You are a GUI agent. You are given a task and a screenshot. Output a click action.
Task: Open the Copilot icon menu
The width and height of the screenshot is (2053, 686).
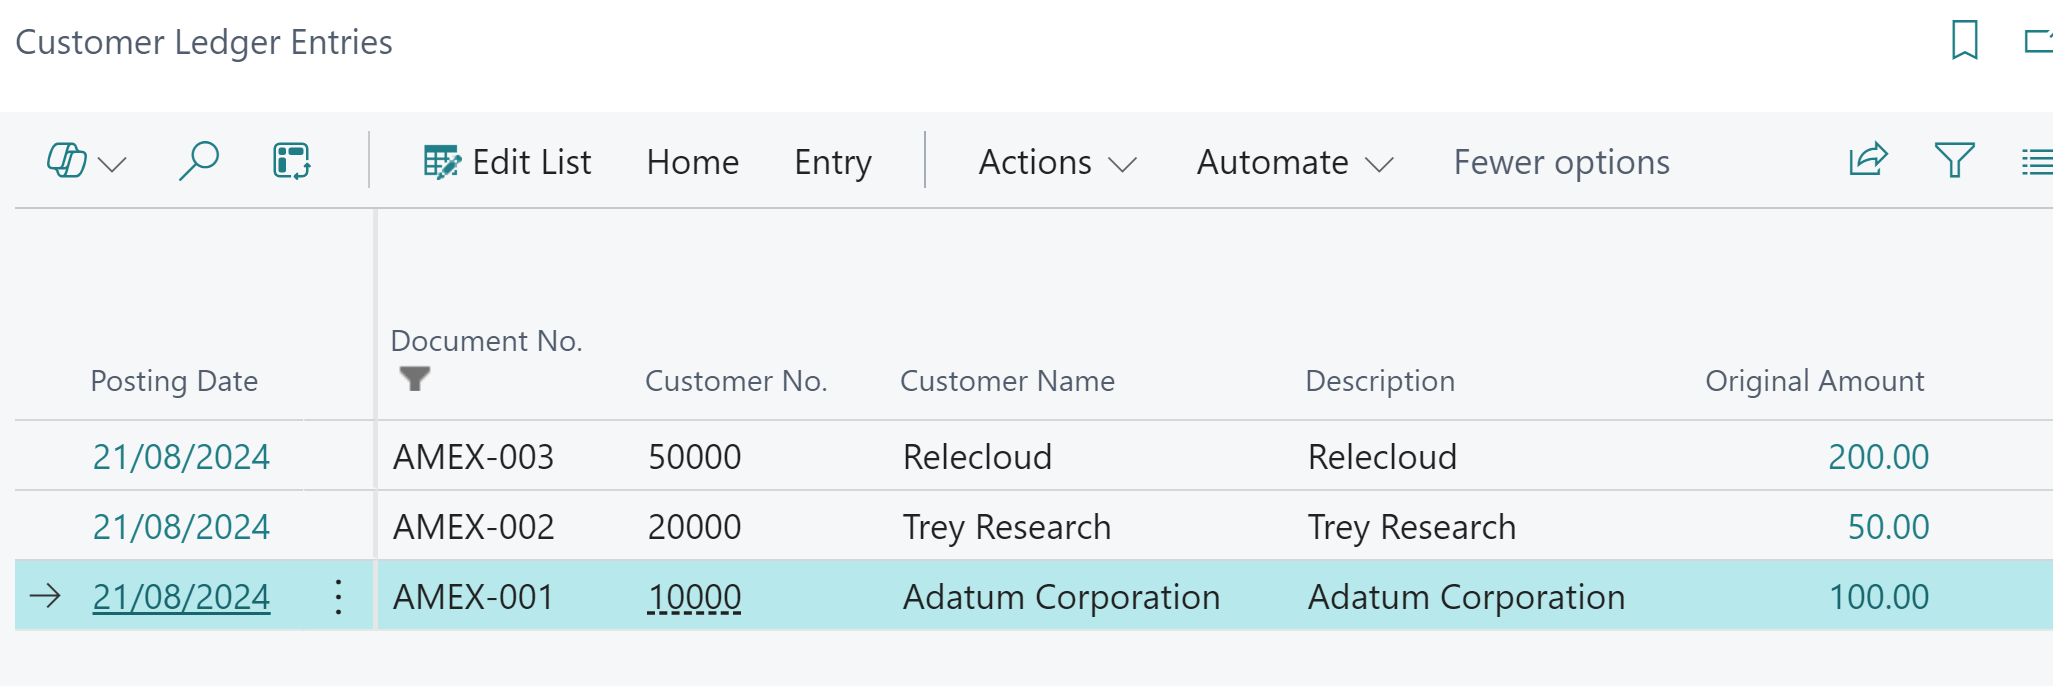pos(86,161)
